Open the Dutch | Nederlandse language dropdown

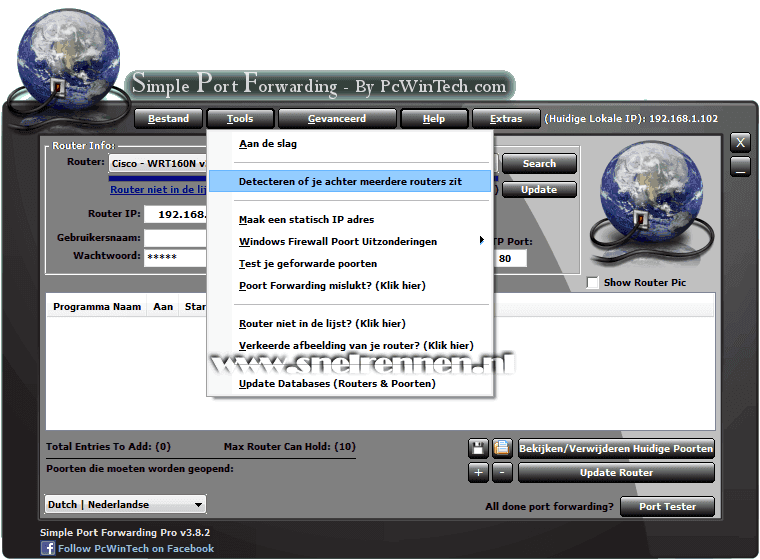(x=125, y=504)
